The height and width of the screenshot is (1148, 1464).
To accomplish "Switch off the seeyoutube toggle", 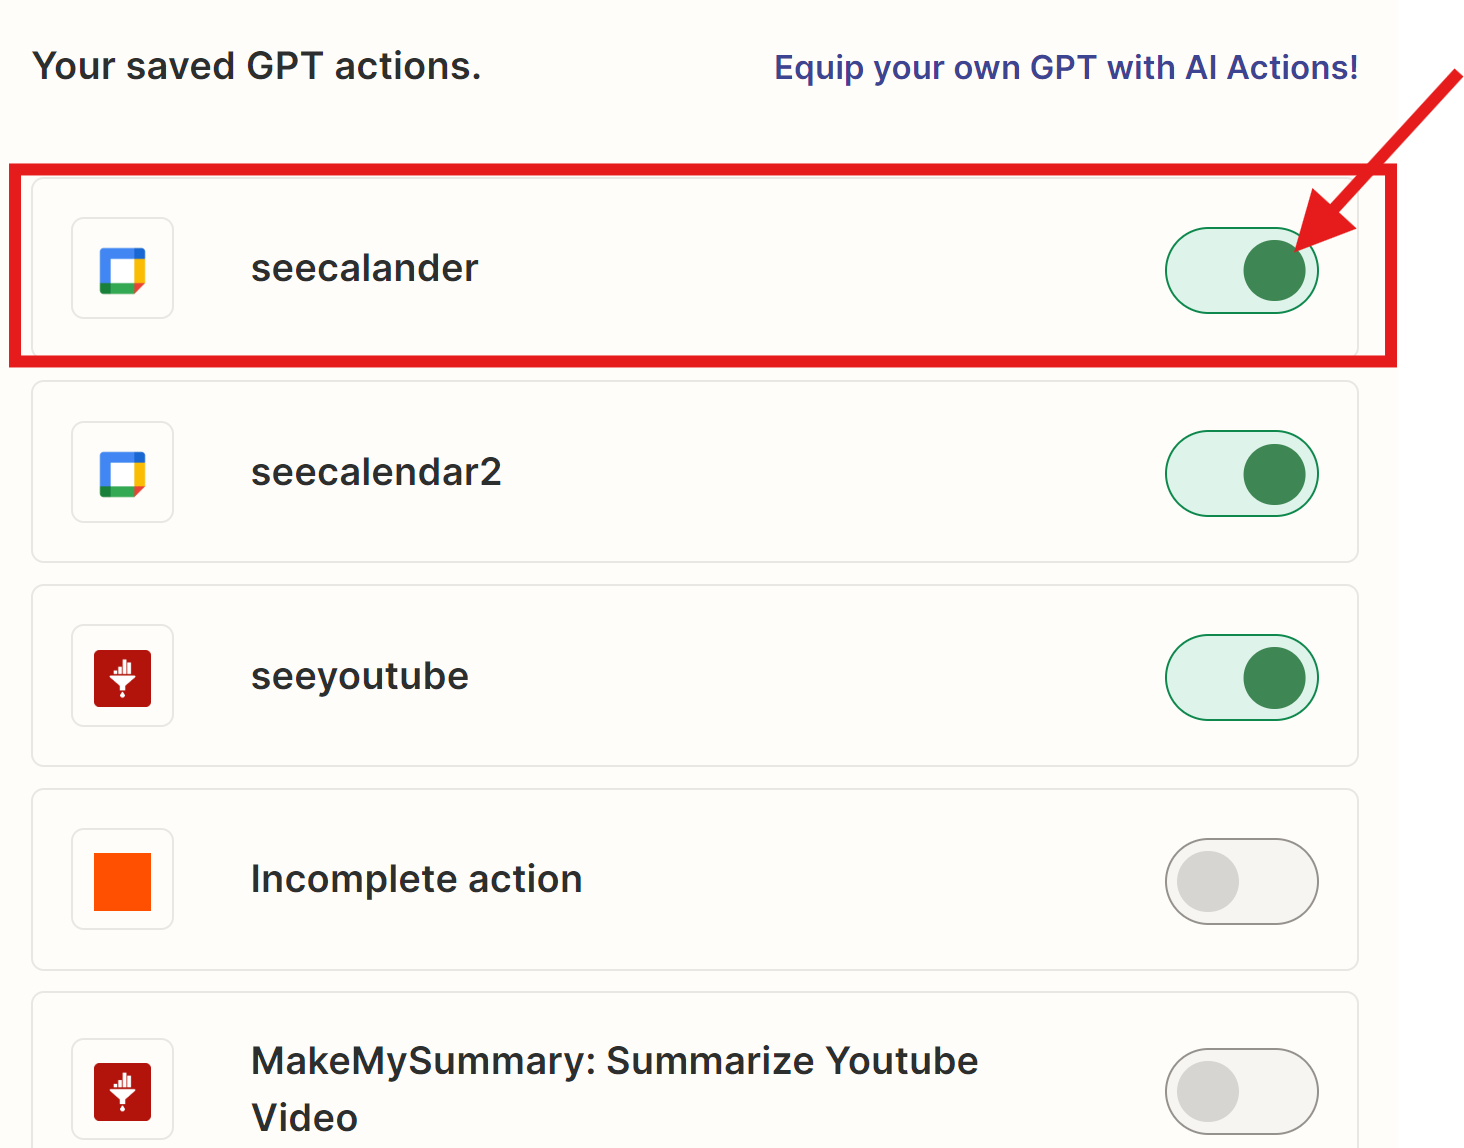I will 1241,678.
